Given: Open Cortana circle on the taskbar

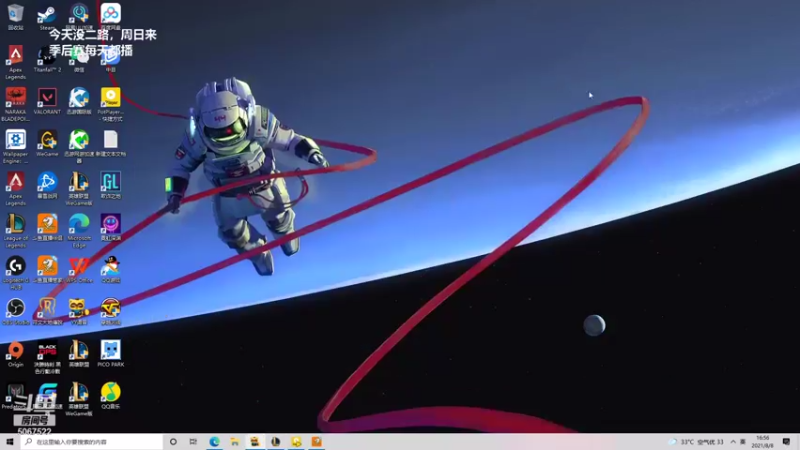Looking at the screenshot, I should pos(173,441).
